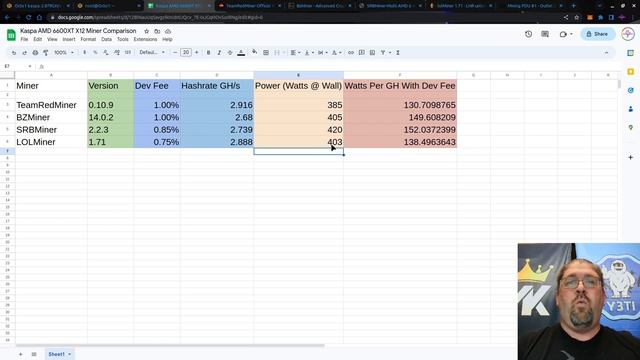Open the comments history icon
640x360 pixels.
pyautogui.click(x=545, y=34)
